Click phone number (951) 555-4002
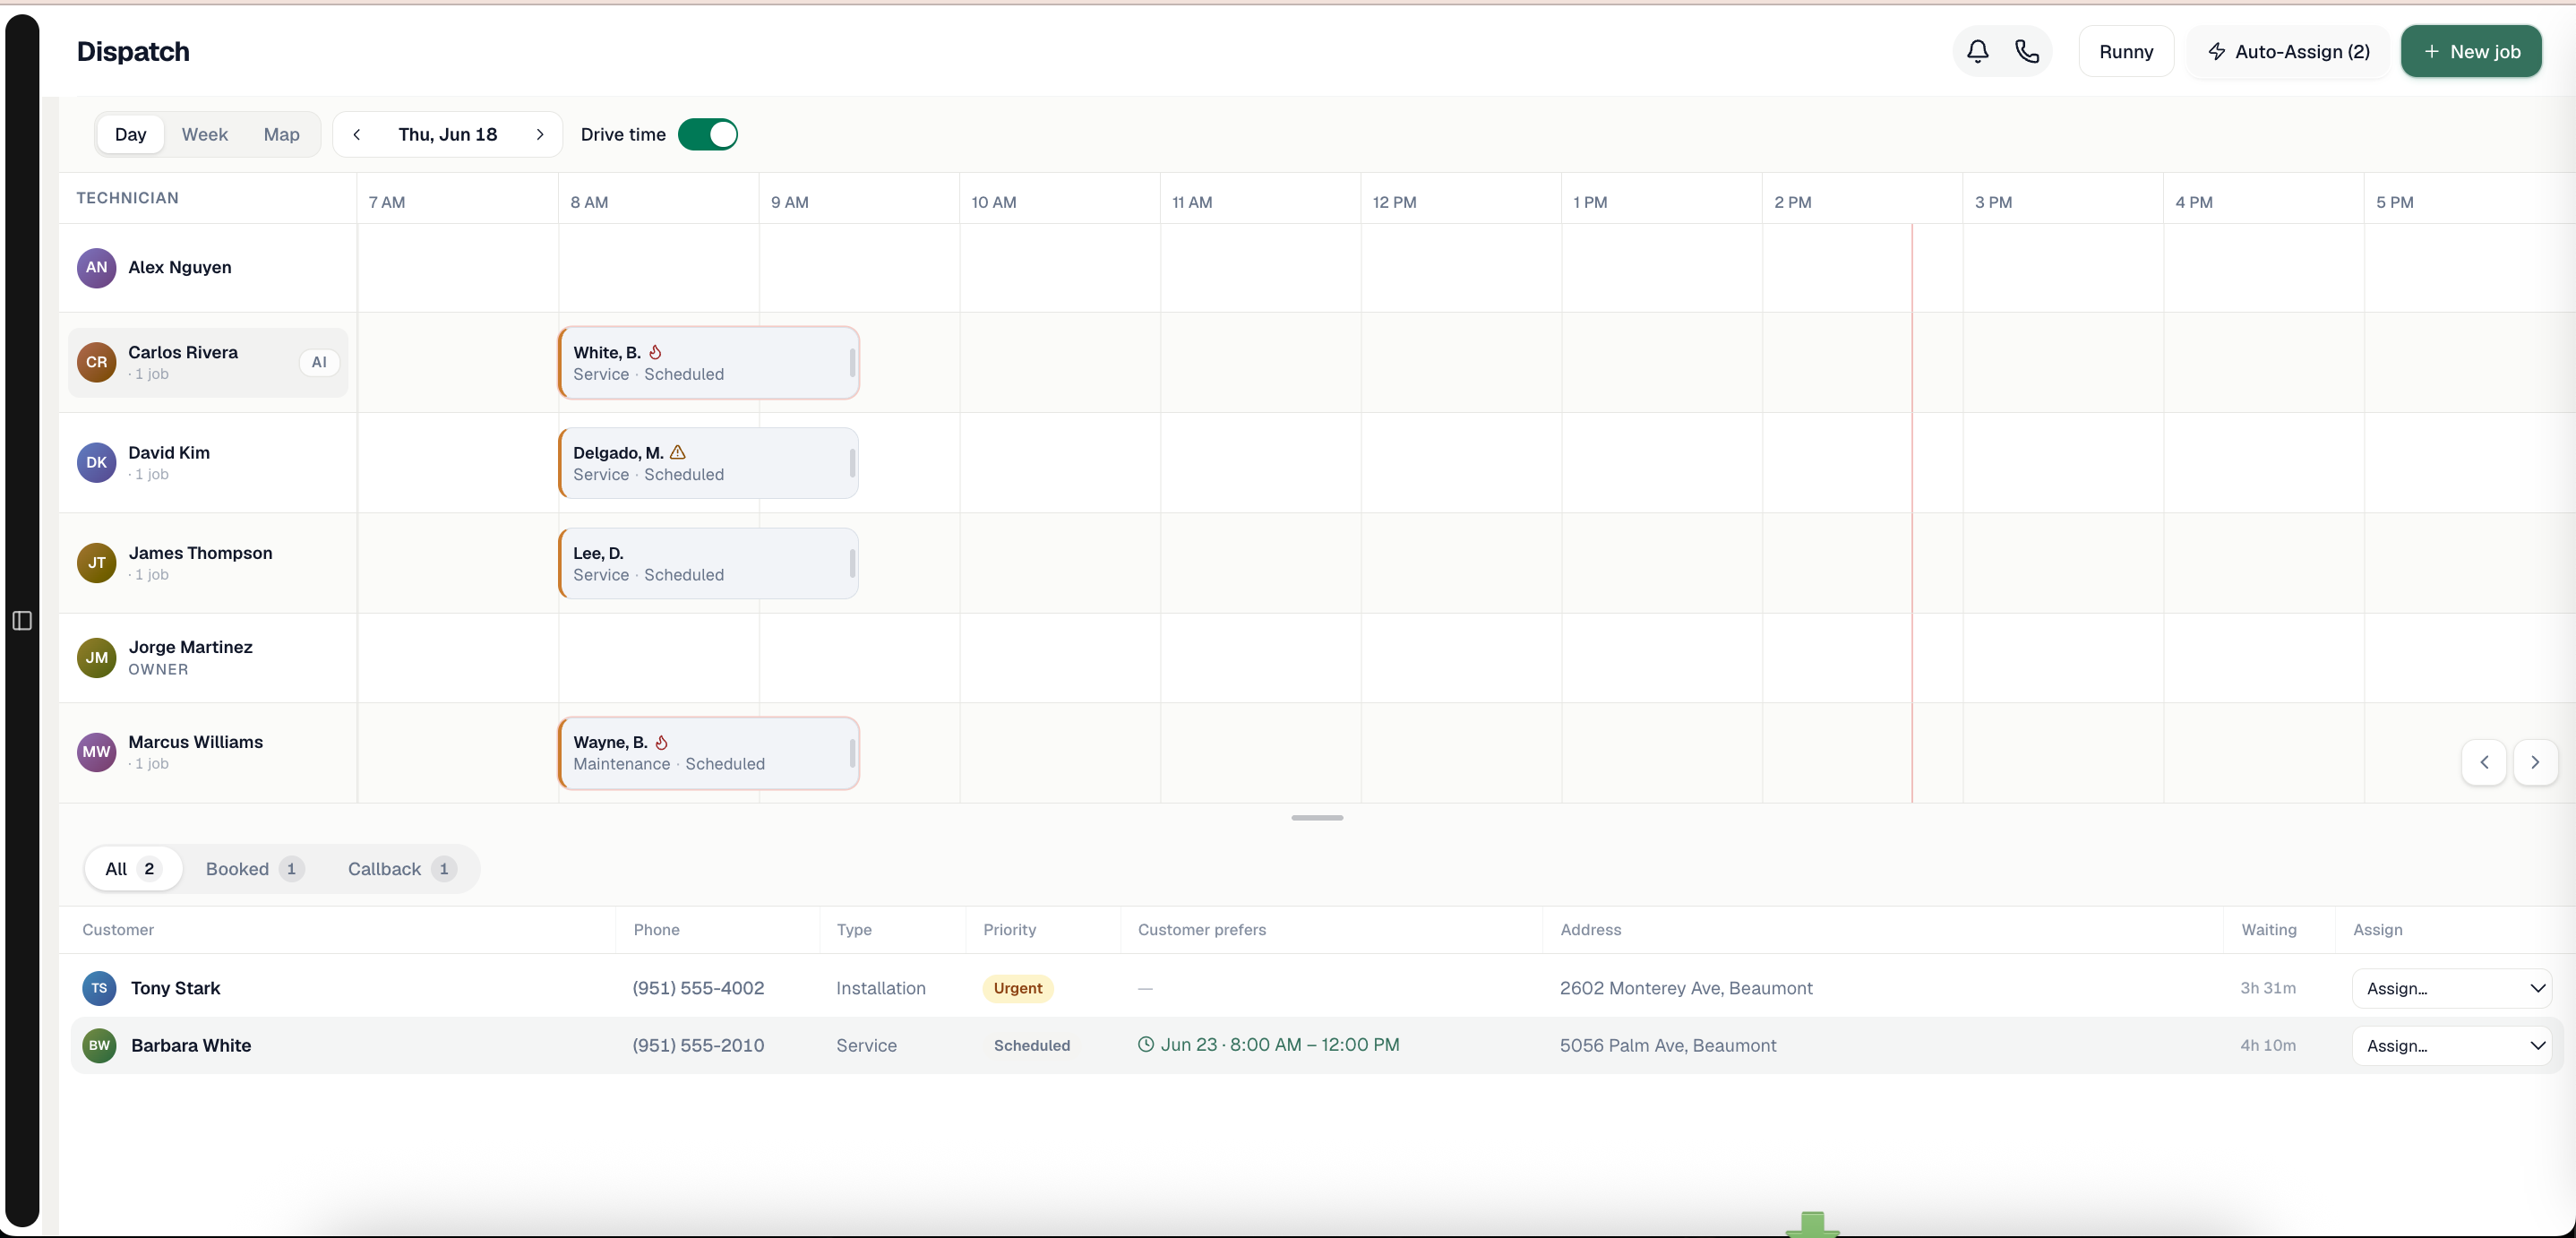The image size is (2576, 1238). 698,988
